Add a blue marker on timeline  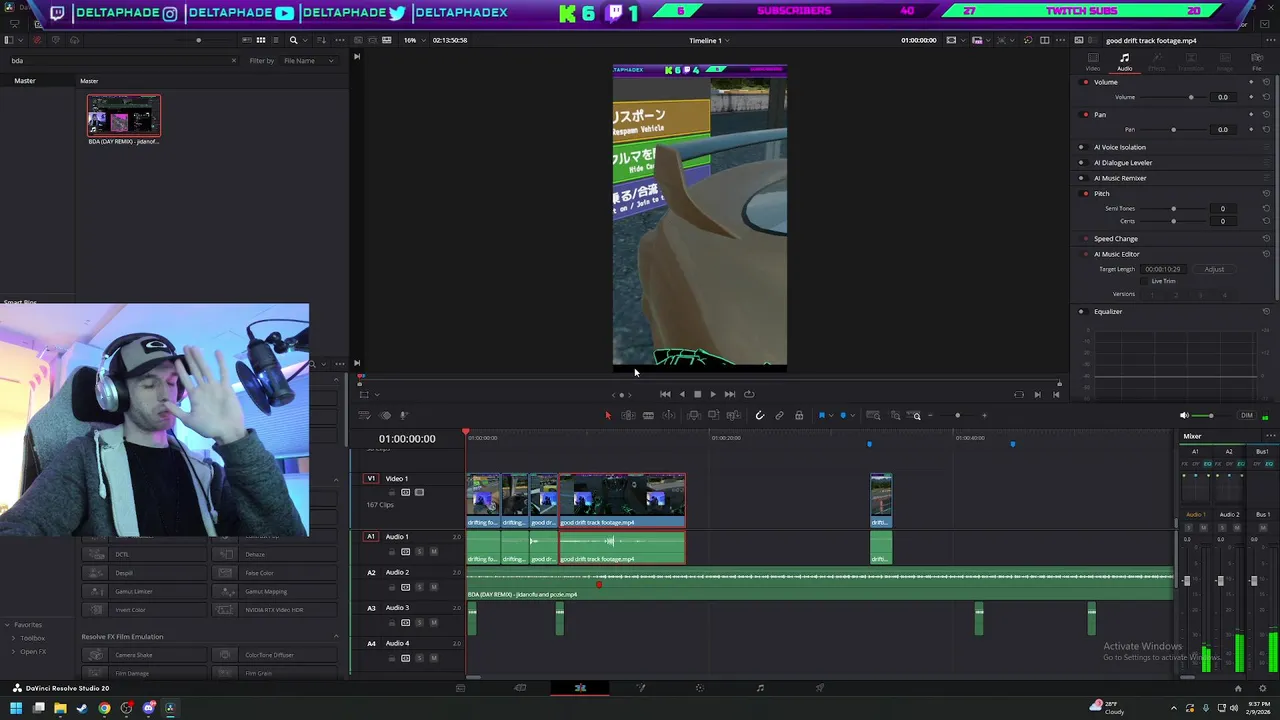[x=843, y=415]
